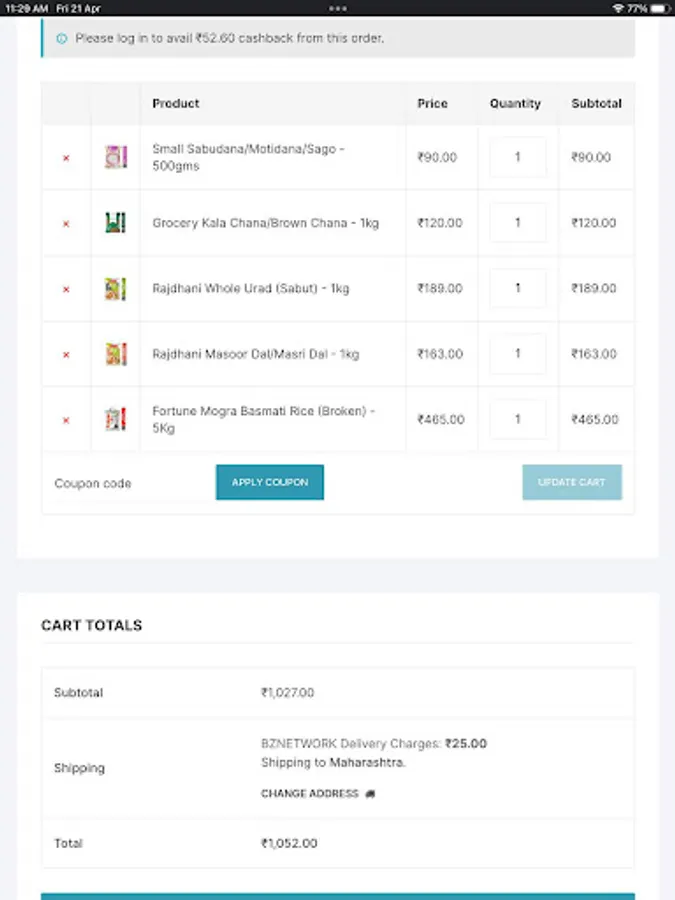Open the Rajdhani Masoor Dal product link
The width and height of the screenshot is (675, 900).
255,354
